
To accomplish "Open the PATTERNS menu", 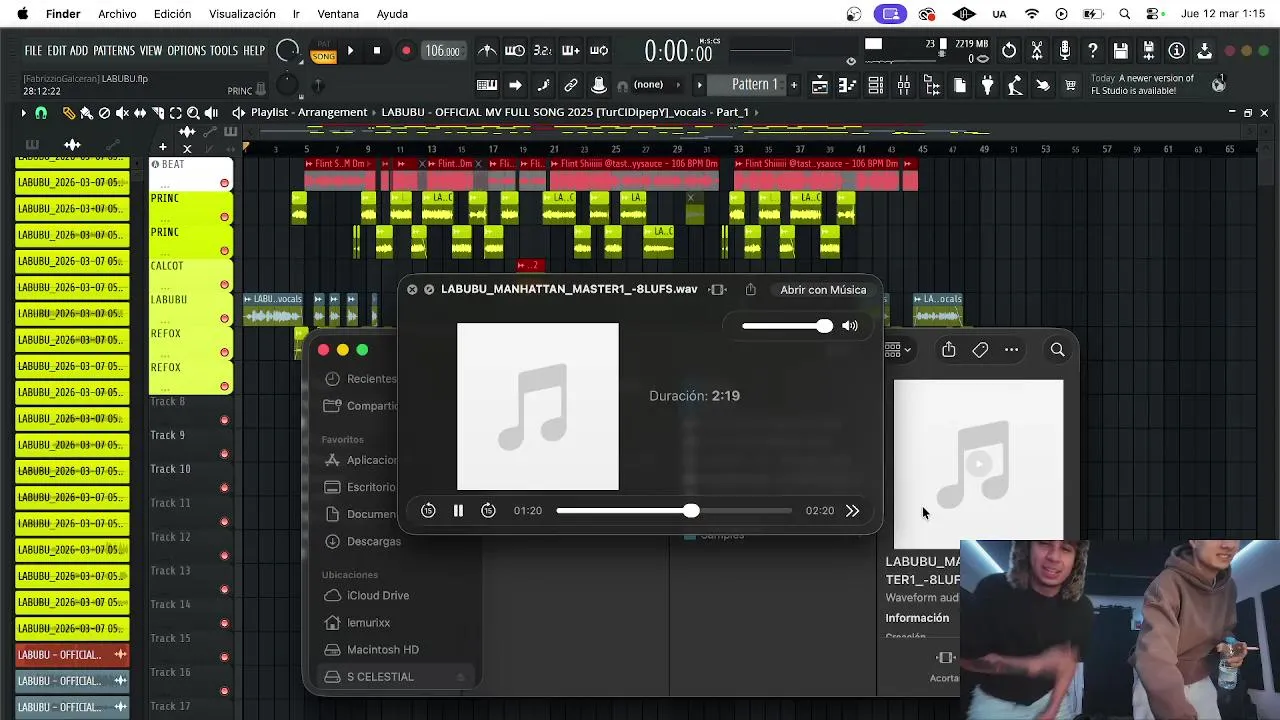I will (x=114, y=51).
